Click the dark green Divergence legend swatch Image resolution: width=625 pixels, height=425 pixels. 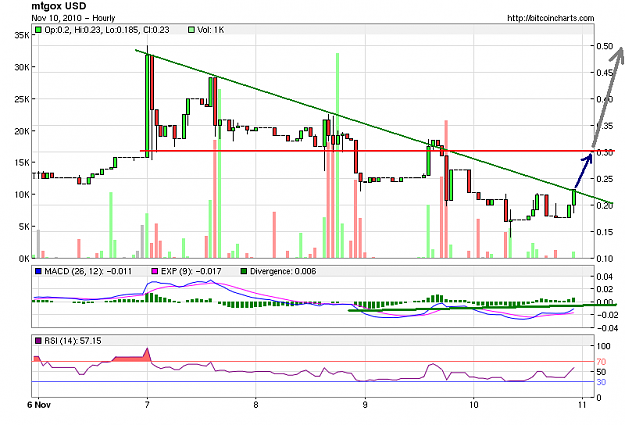(244, 272)
